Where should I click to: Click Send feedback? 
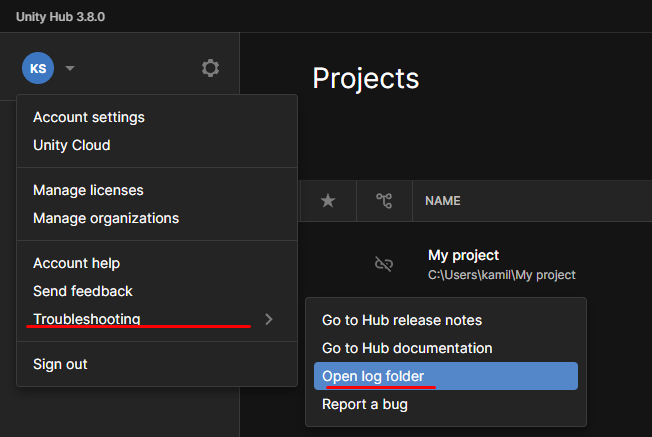click(x=83, y=291)
